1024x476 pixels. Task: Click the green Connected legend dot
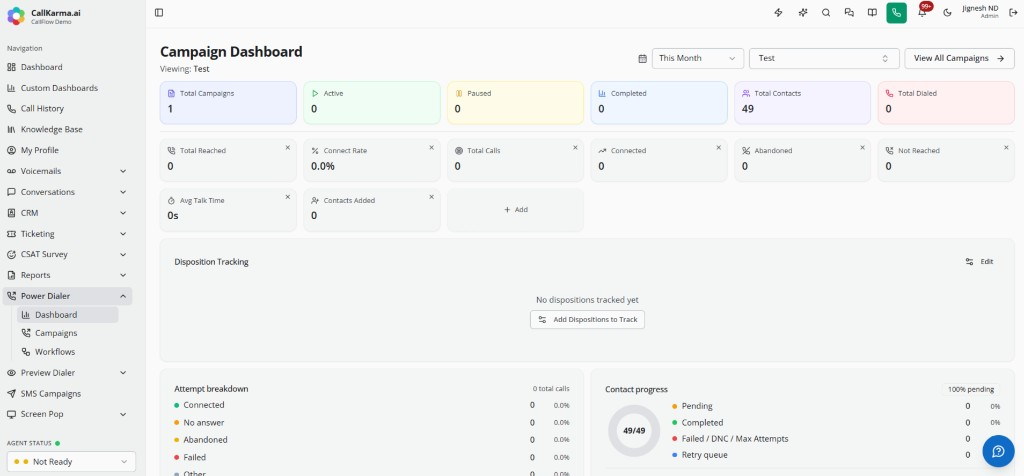[x=176, y=405]
